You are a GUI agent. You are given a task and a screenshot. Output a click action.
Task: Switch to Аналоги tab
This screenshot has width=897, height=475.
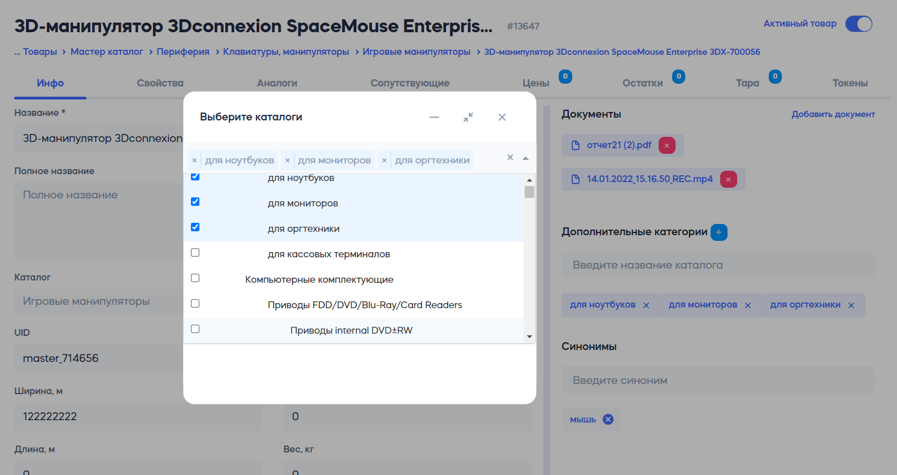277,83
